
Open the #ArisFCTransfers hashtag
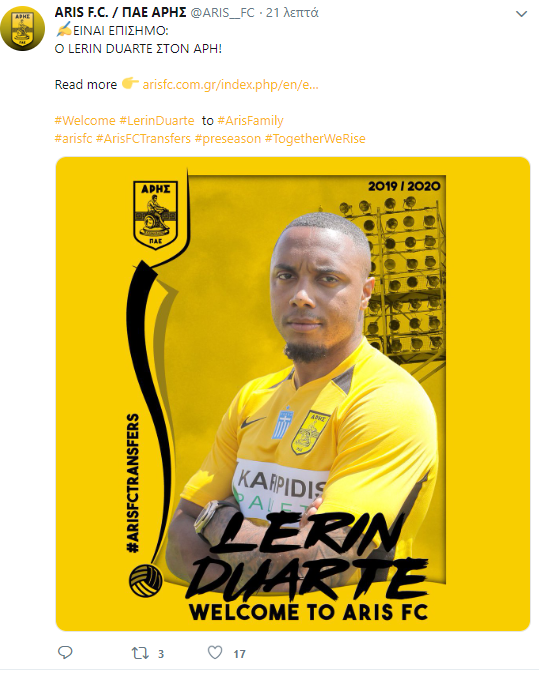143,138
